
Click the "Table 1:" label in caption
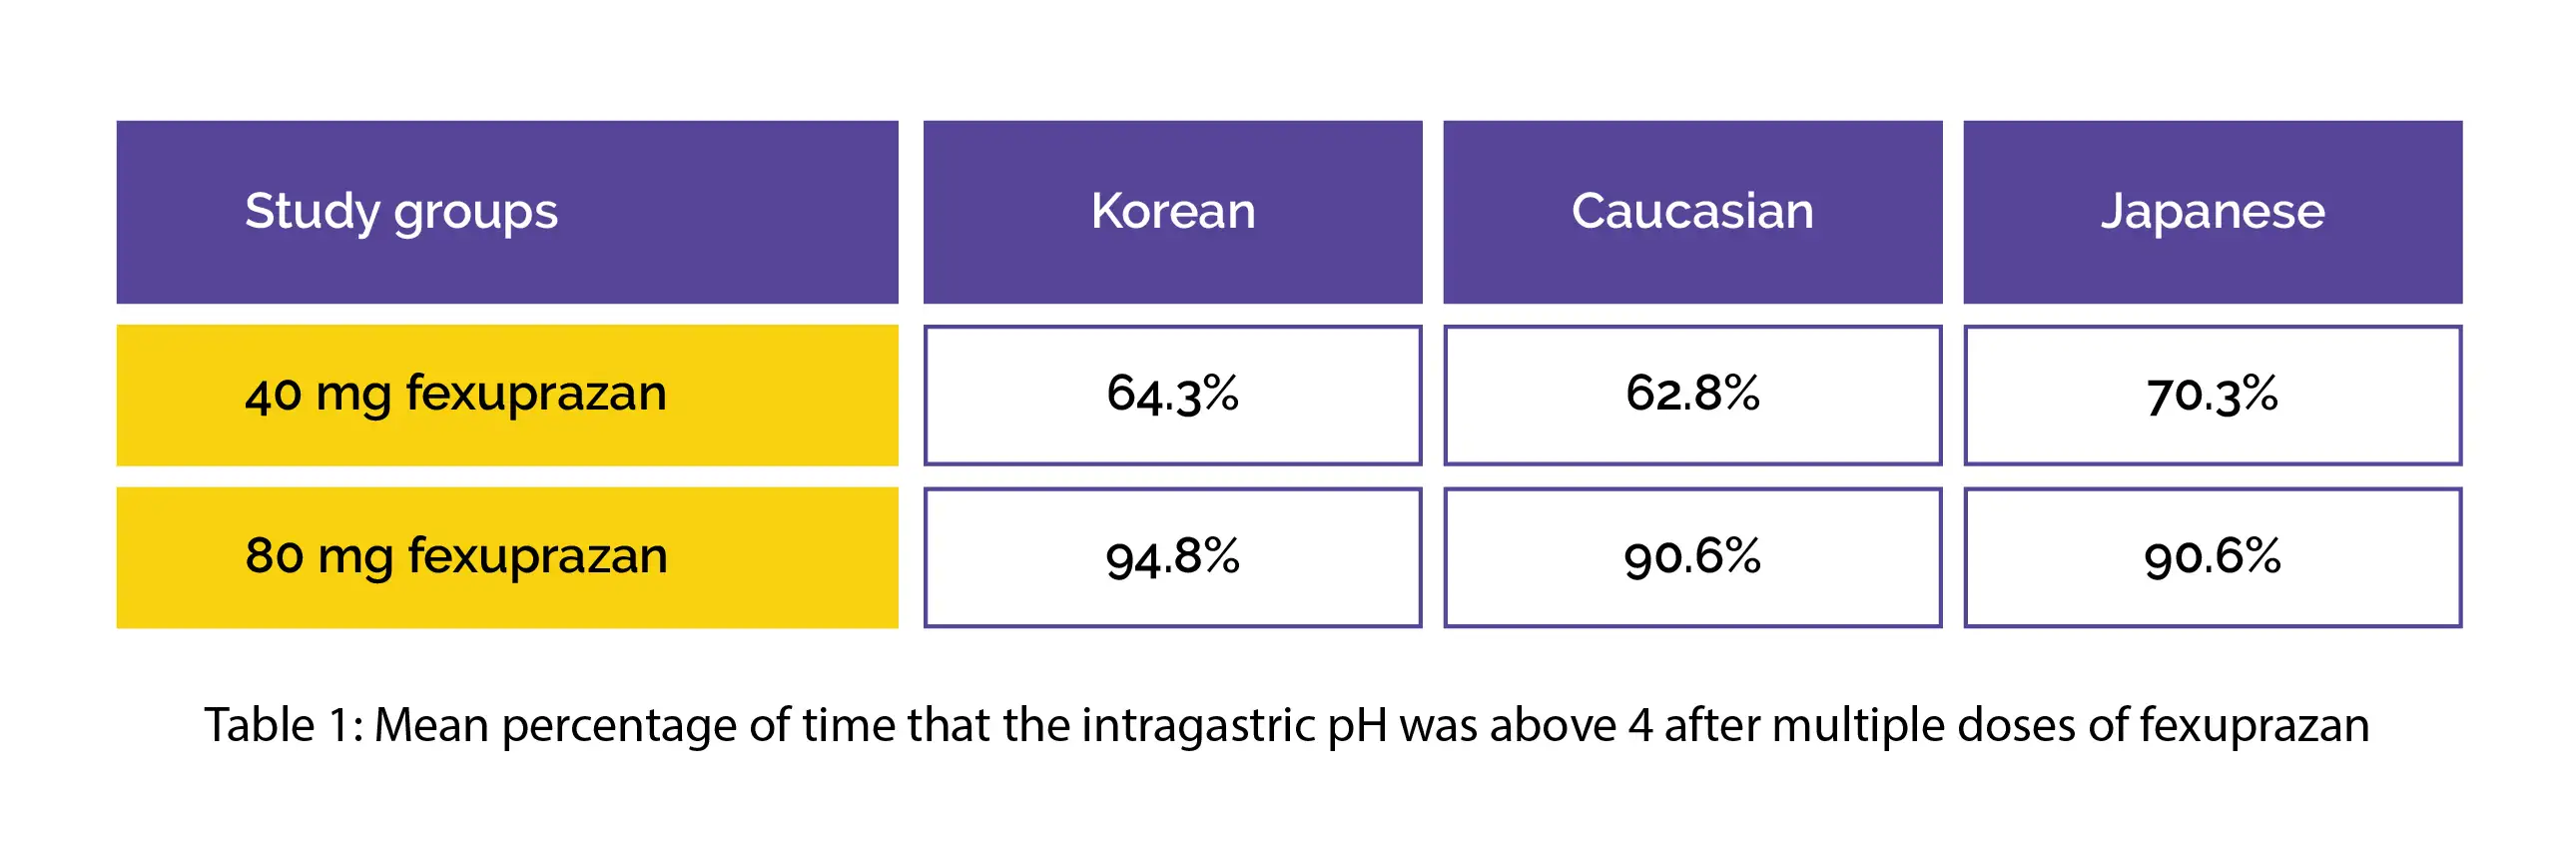click(x=284, y=725)
